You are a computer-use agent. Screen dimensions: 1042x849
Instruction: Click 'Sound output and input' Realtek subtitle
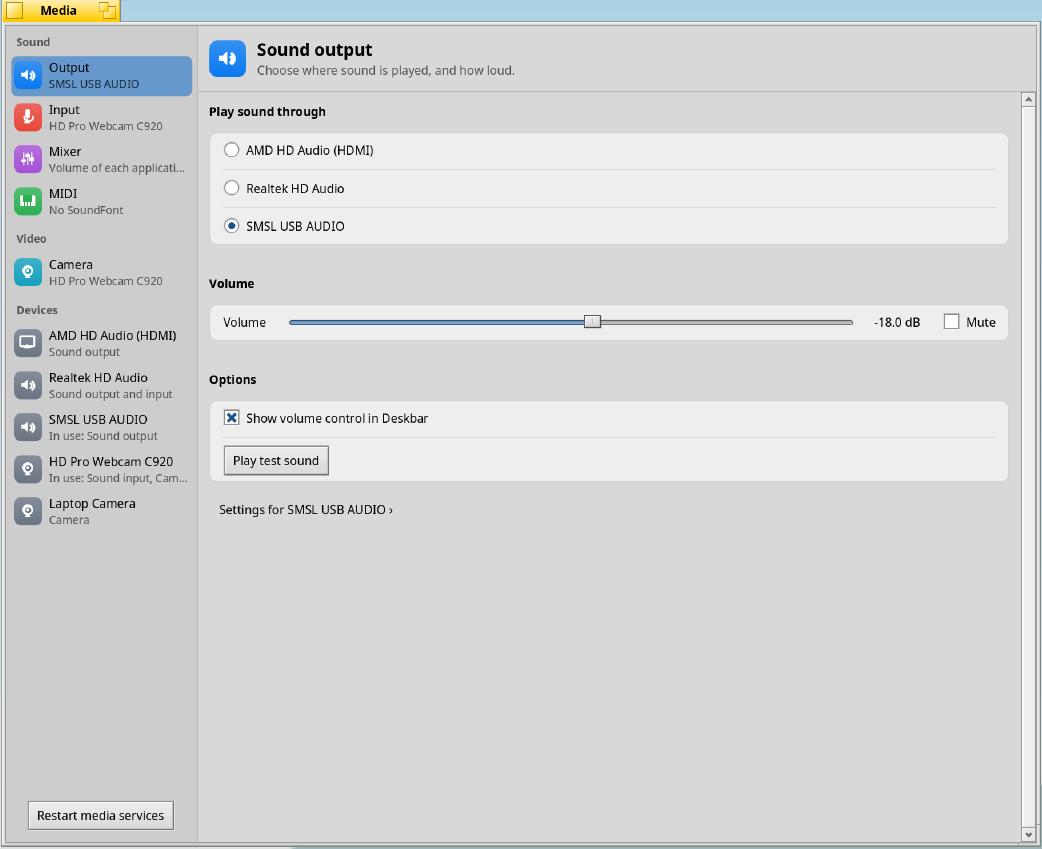click(110, 394)
